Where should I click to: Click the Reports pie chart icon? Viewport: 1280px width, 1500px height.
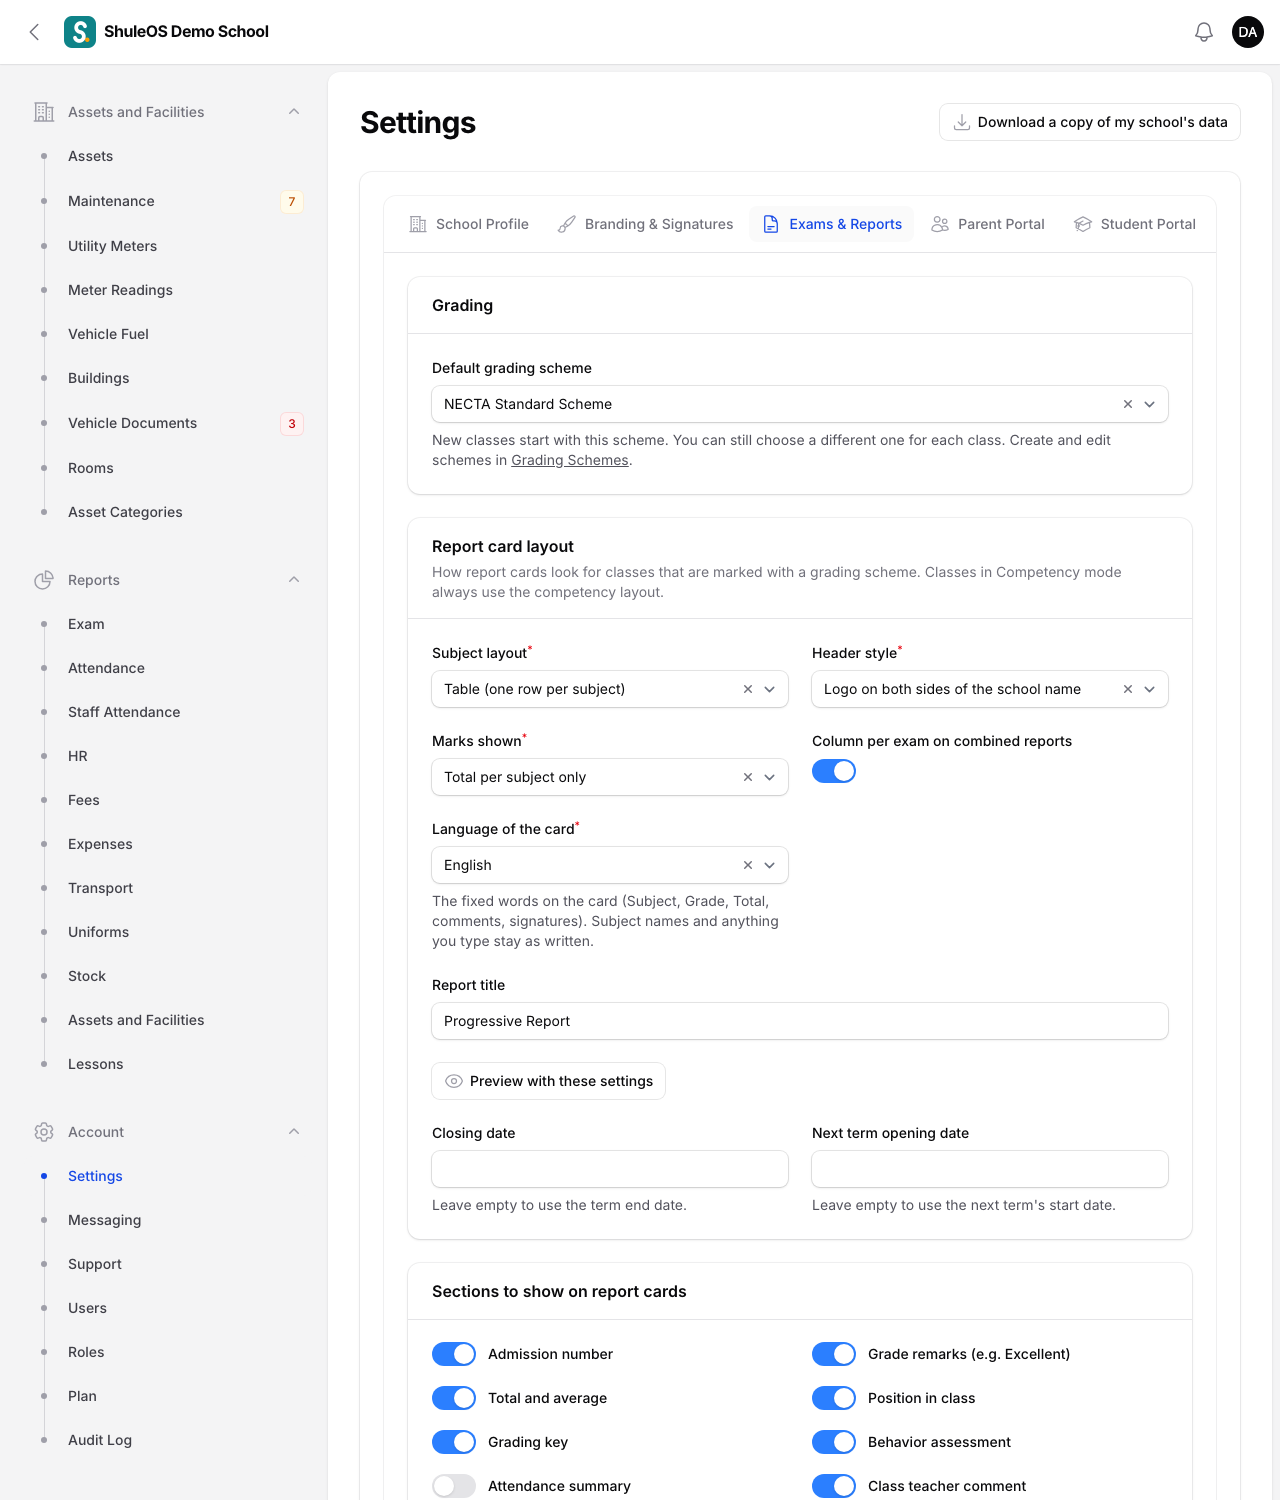point(44,580)
